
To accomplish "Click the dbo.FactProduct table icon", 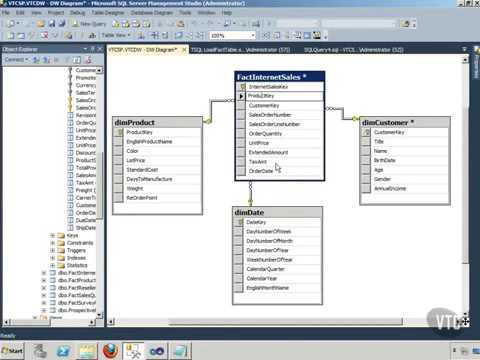I will pos(53,280).
